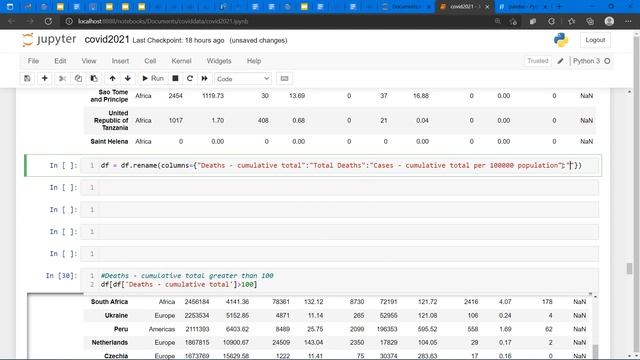Image resolution: width=640 pixels, height=360 pixels.
Task: Rename notebook title covid2021
Action: click(107, 40)
